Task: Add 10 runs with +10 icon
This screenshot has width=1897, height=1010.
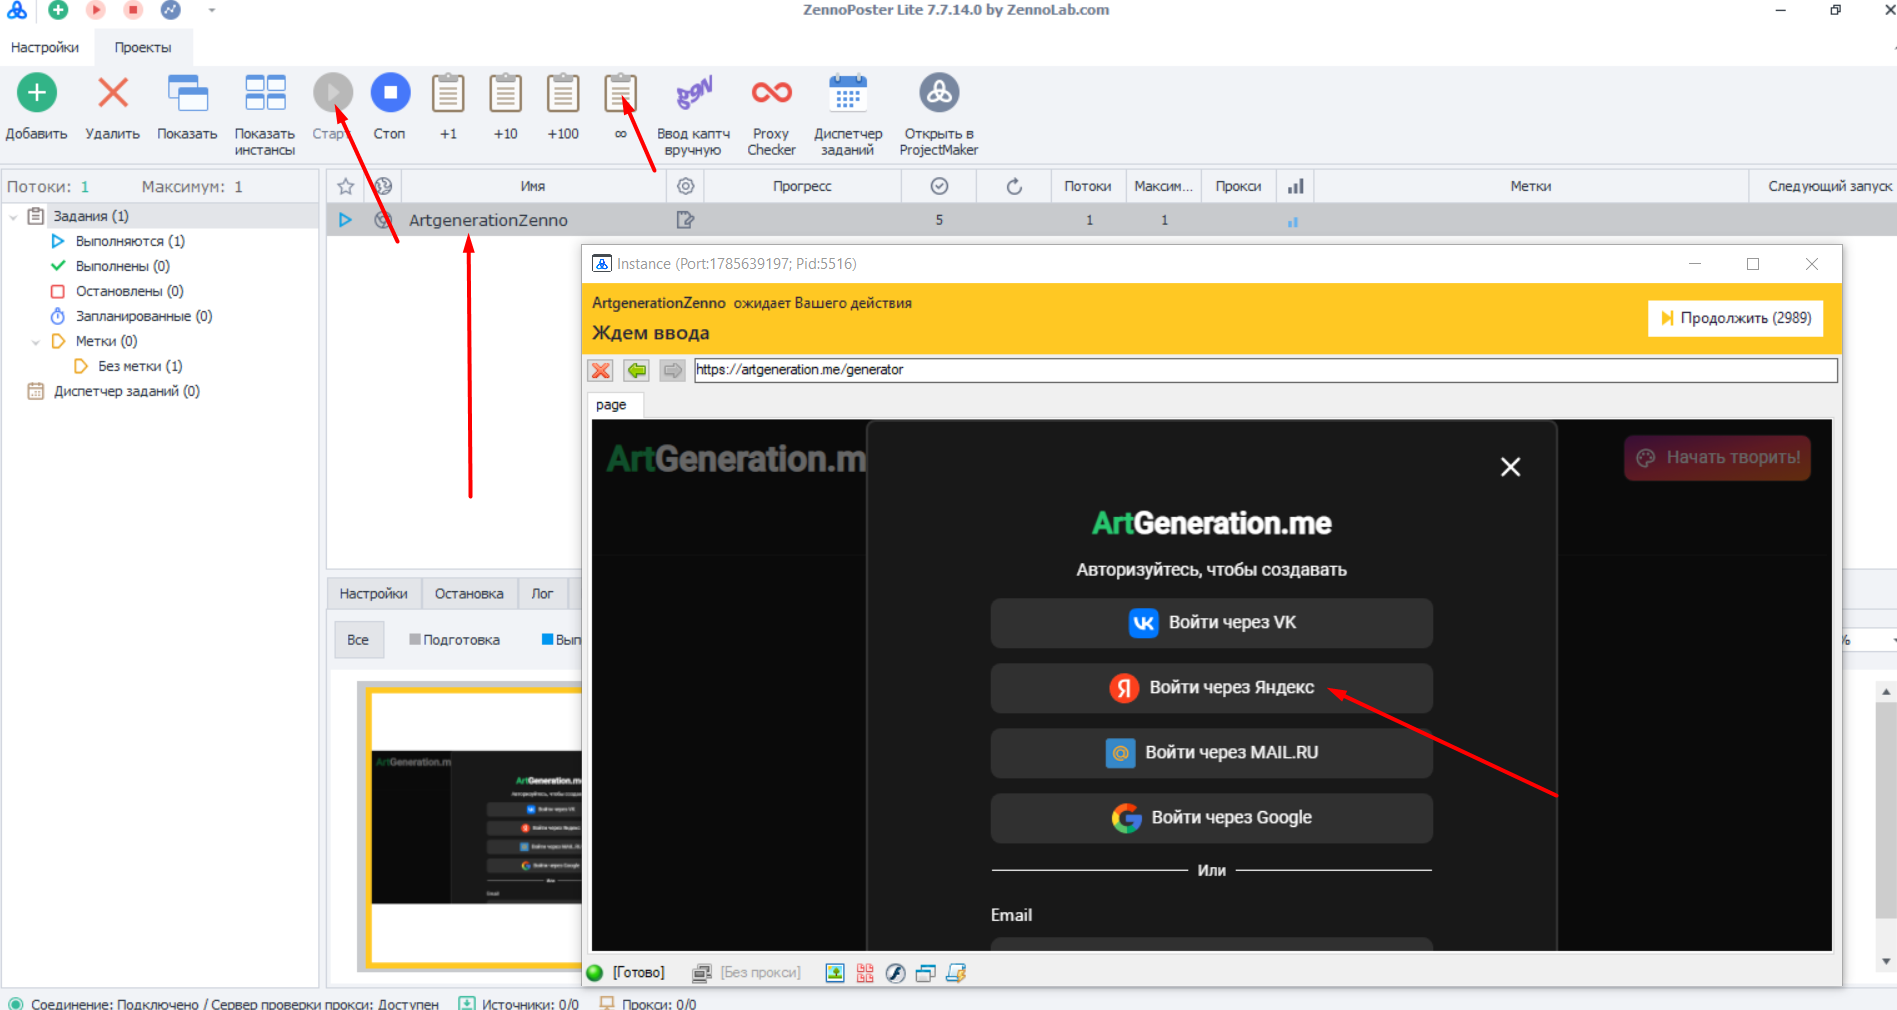Action: point(505,94)
